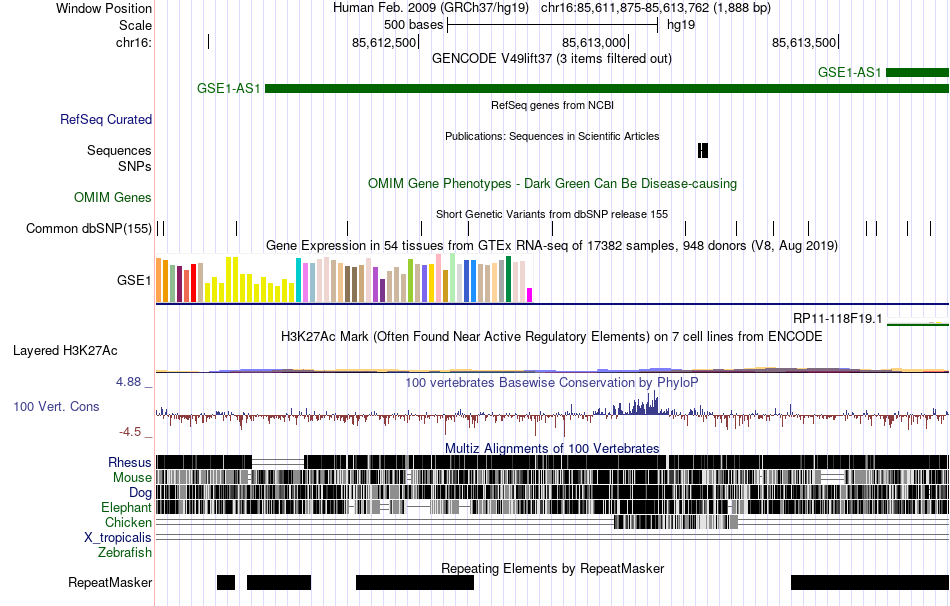This screenshot has height=606, width=950.
Task: Click the 500 bases scale bar
Action: (x=553, y=25)
